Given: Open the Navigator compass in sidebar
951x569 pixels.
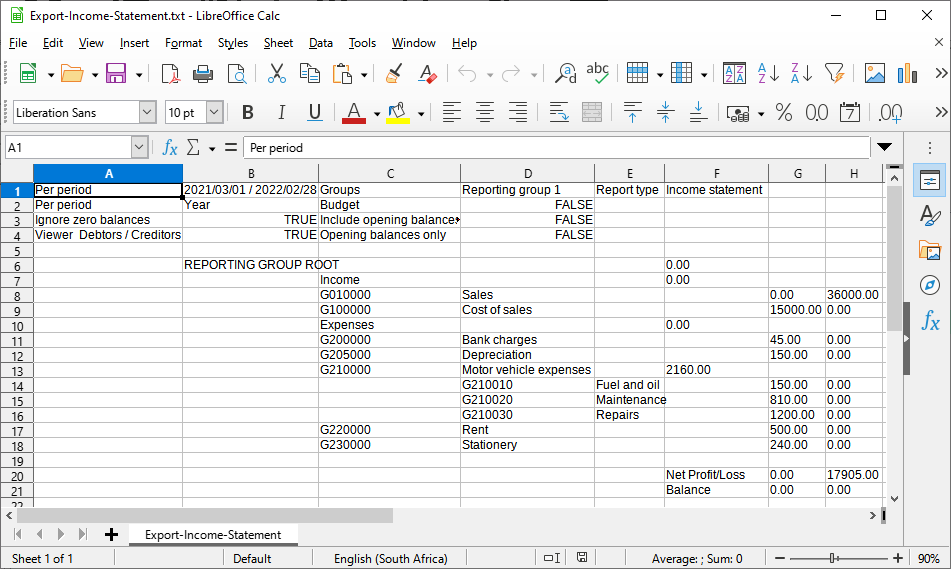Looking at the screenshot, I should tap(930, 285).
